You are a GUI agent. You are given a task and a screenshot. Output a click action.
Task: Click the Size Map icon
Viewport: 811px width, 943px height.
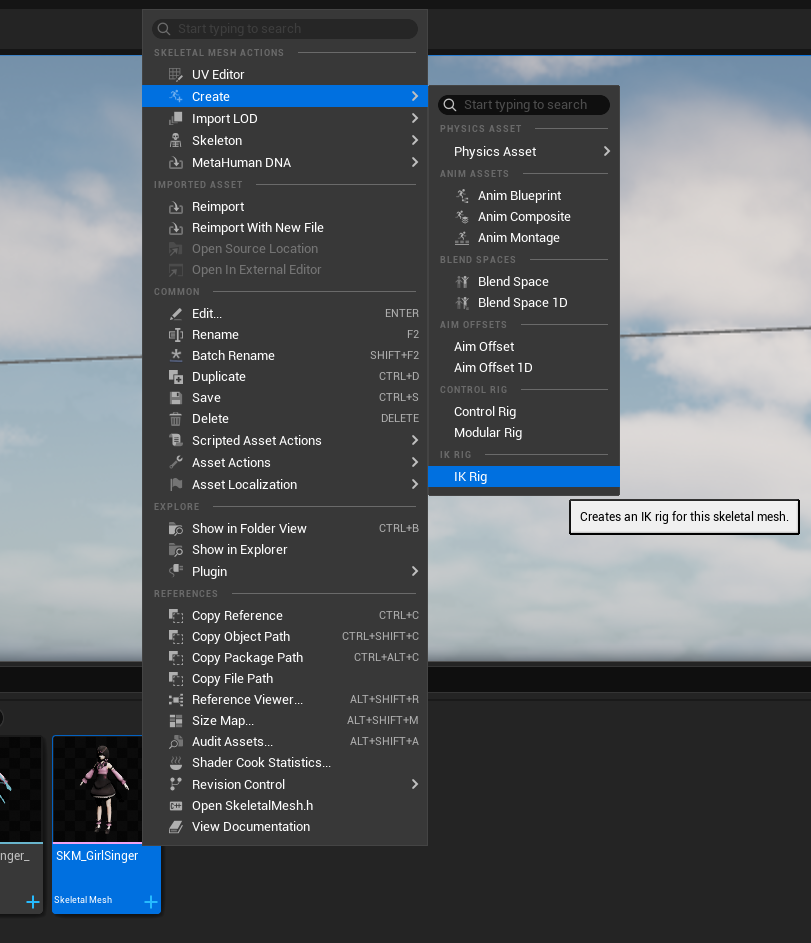pyautogui.click(x=176, y=721)
